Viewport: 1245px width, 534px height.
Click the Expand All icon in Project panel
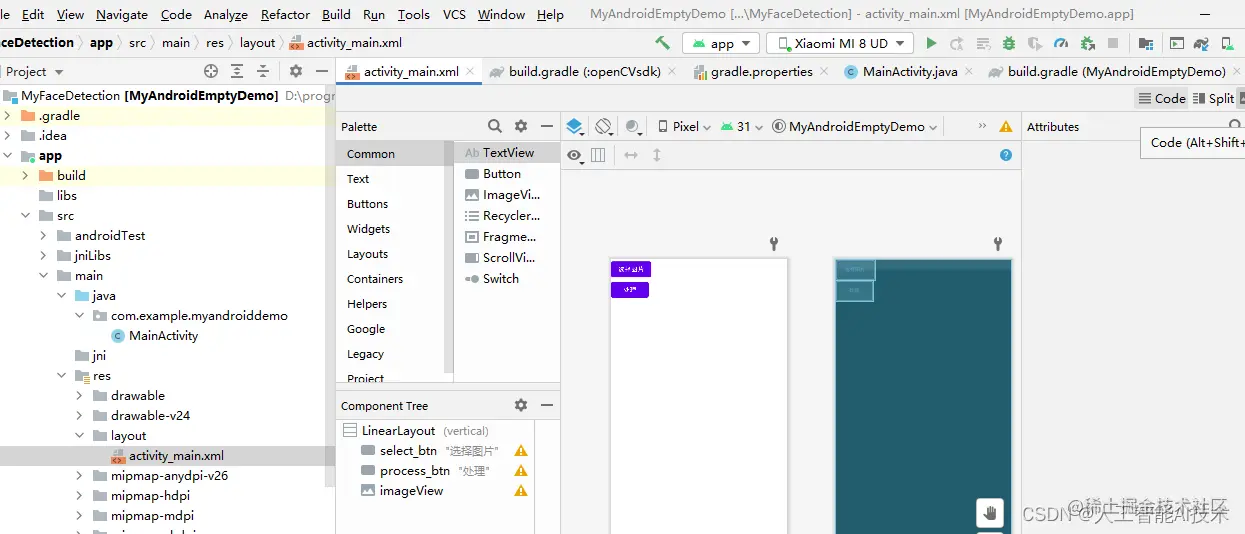coord(237,71)
